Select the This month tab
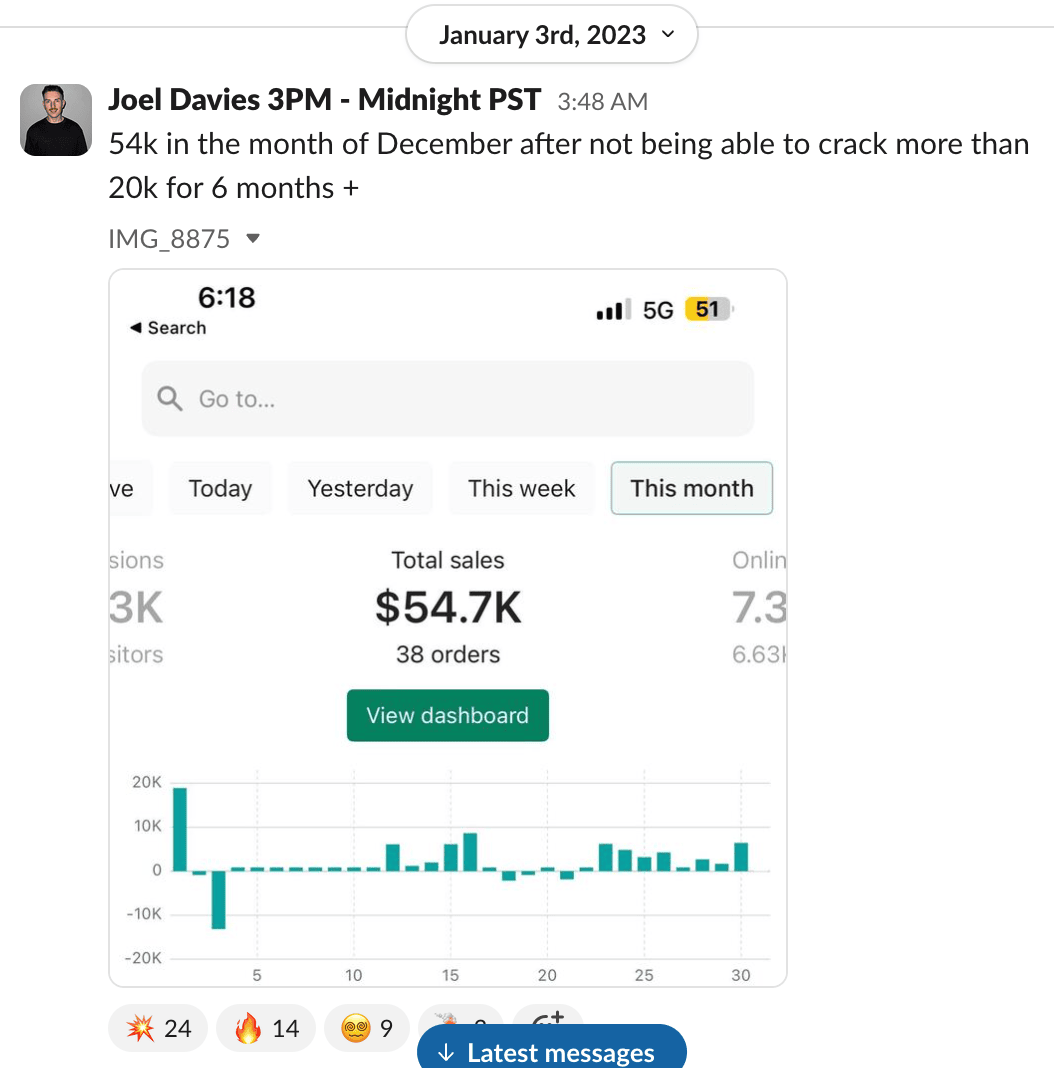The height and width of the screenshot is (1068, 1054). (691, 488)
